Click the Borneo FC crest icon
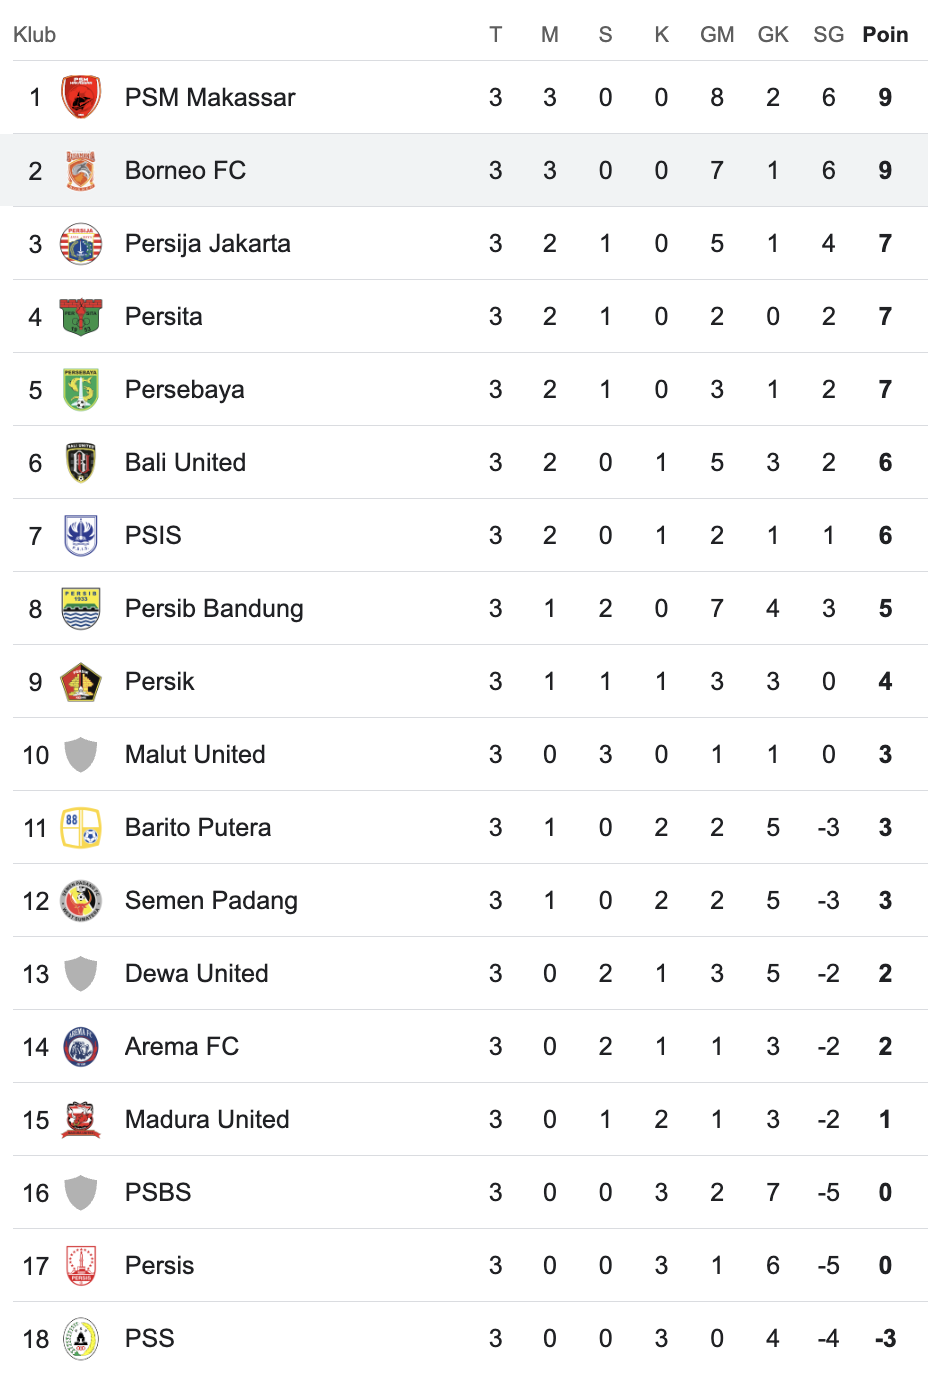928x1386 pixels. click(81, 170)
